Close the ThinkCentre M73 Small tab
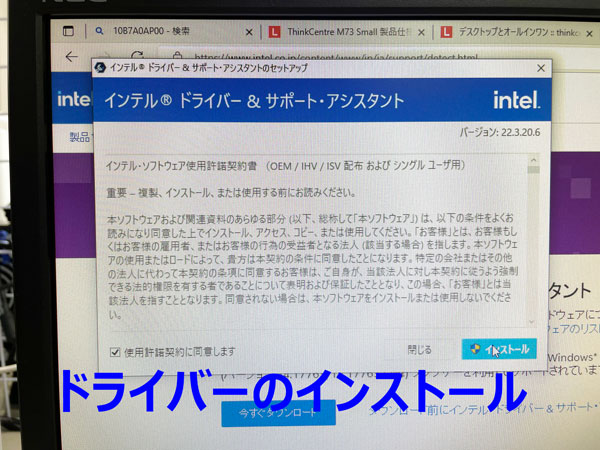600x450 pixels. pyautogui.click(x=421, y=33)
